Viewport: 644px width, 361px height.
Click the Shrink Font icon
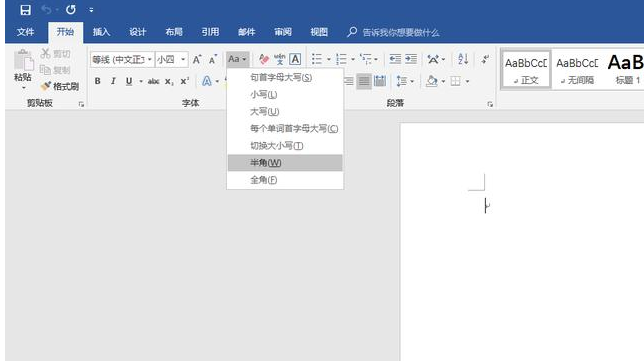213,60
